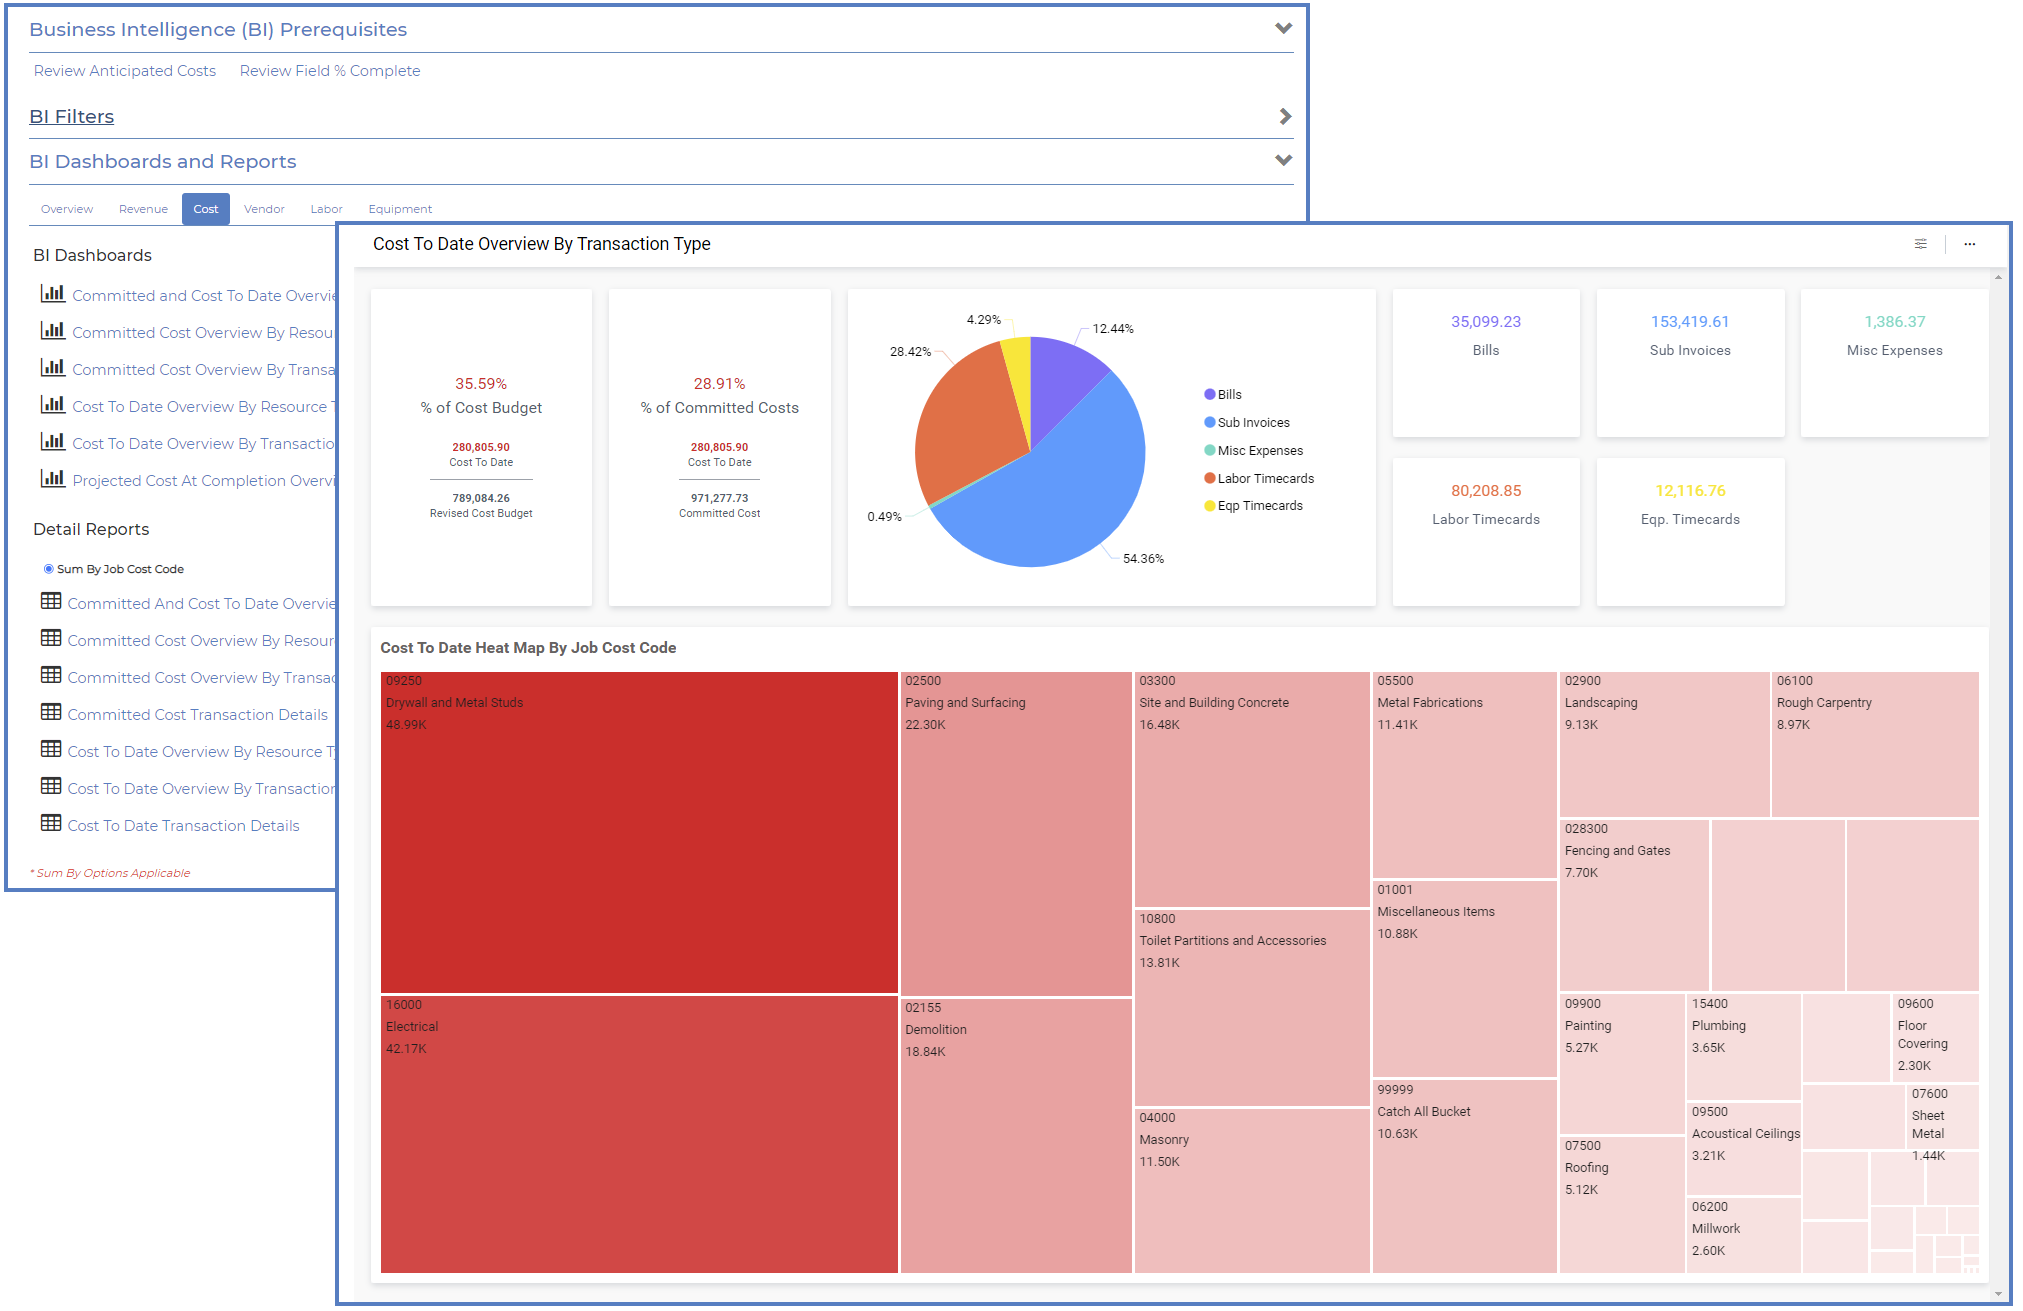Collapse the Business Intelligence Prerequisites section

click(1284, 29)
